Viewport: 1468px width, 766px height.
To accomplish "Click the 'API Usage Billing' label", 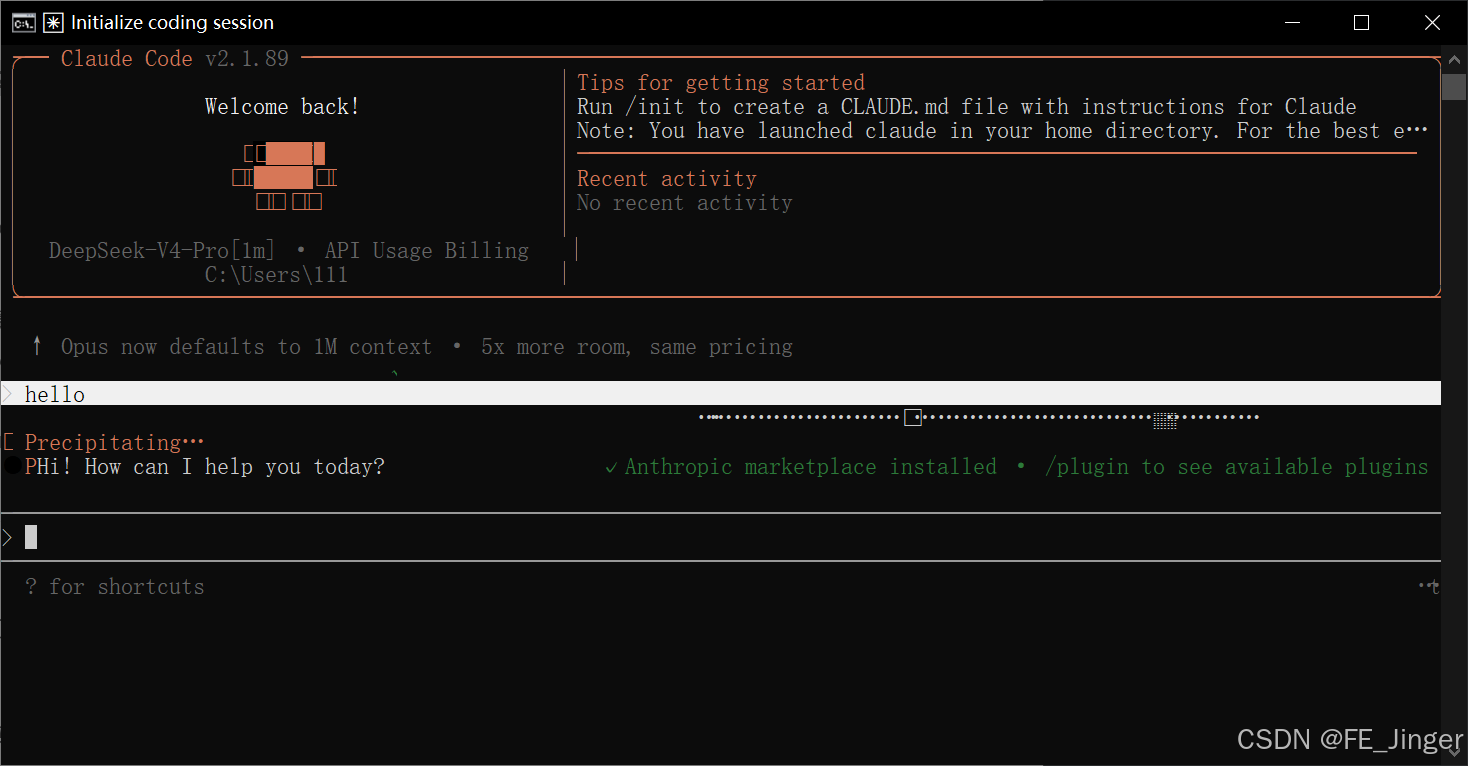I will (427, 251).
